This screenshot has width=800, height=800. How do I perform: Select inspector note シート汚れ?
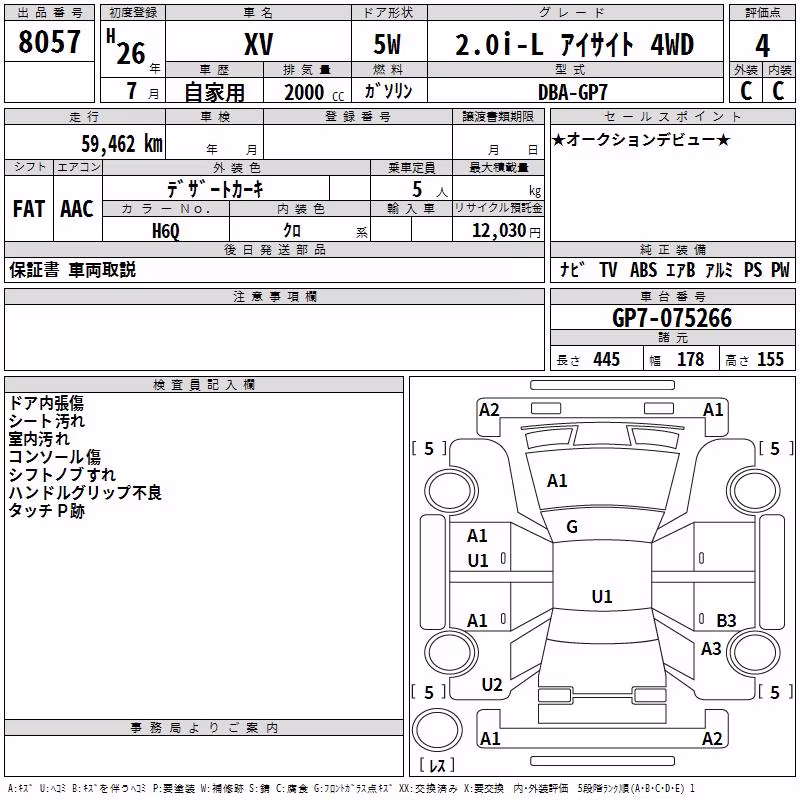click(x=46, y=421)
